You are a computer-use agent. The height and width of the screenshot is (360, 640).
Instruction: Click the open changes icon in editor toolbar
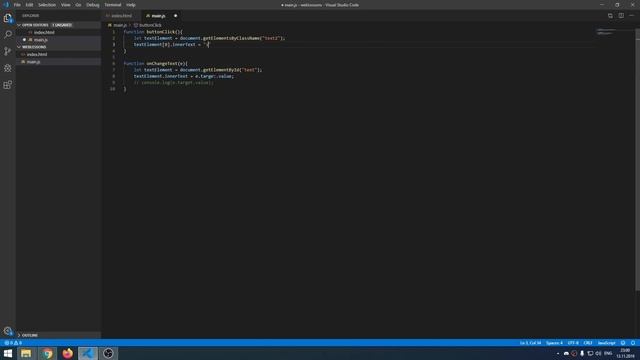pyautogui.click(x=610, y=16)
